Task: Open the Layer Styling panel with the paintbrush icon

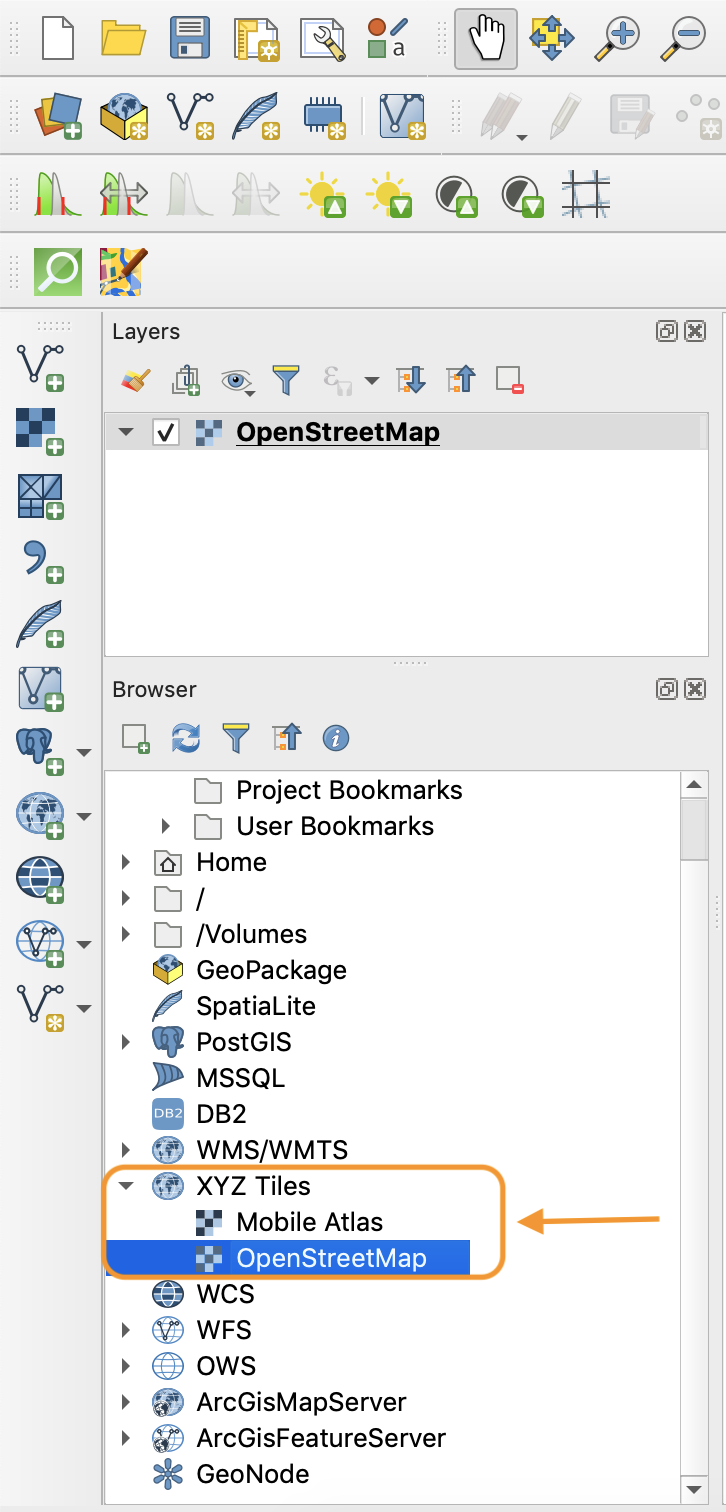Action: pyautogui.click(x=138, y=380)
